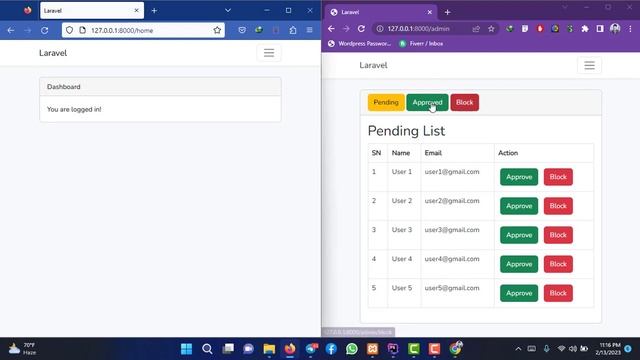View site information icon in Chrome

point(380,29)
